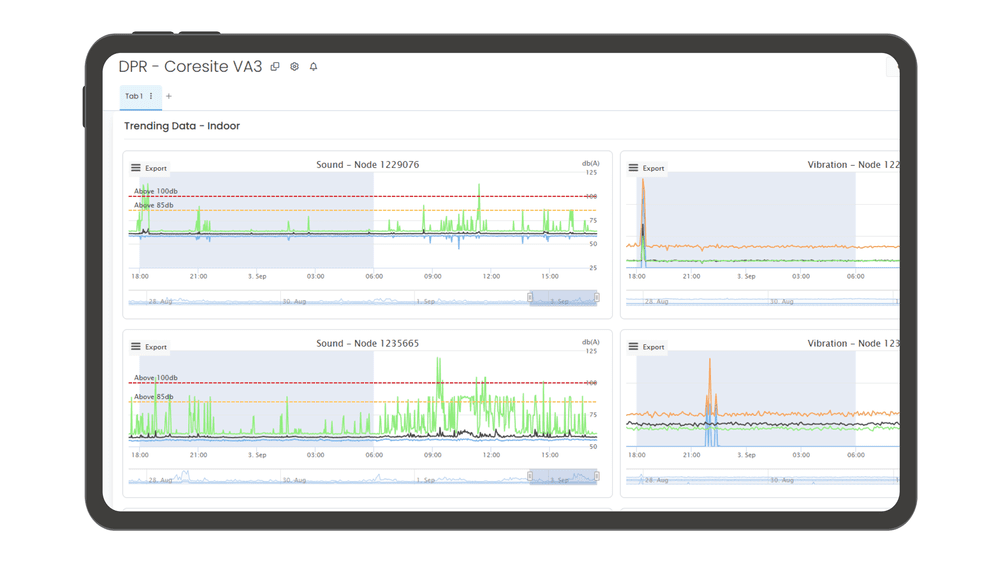The image size is (1000, 562).
Task: Click right range handle of Node 1229076 navigator
Action: (596, 297)
